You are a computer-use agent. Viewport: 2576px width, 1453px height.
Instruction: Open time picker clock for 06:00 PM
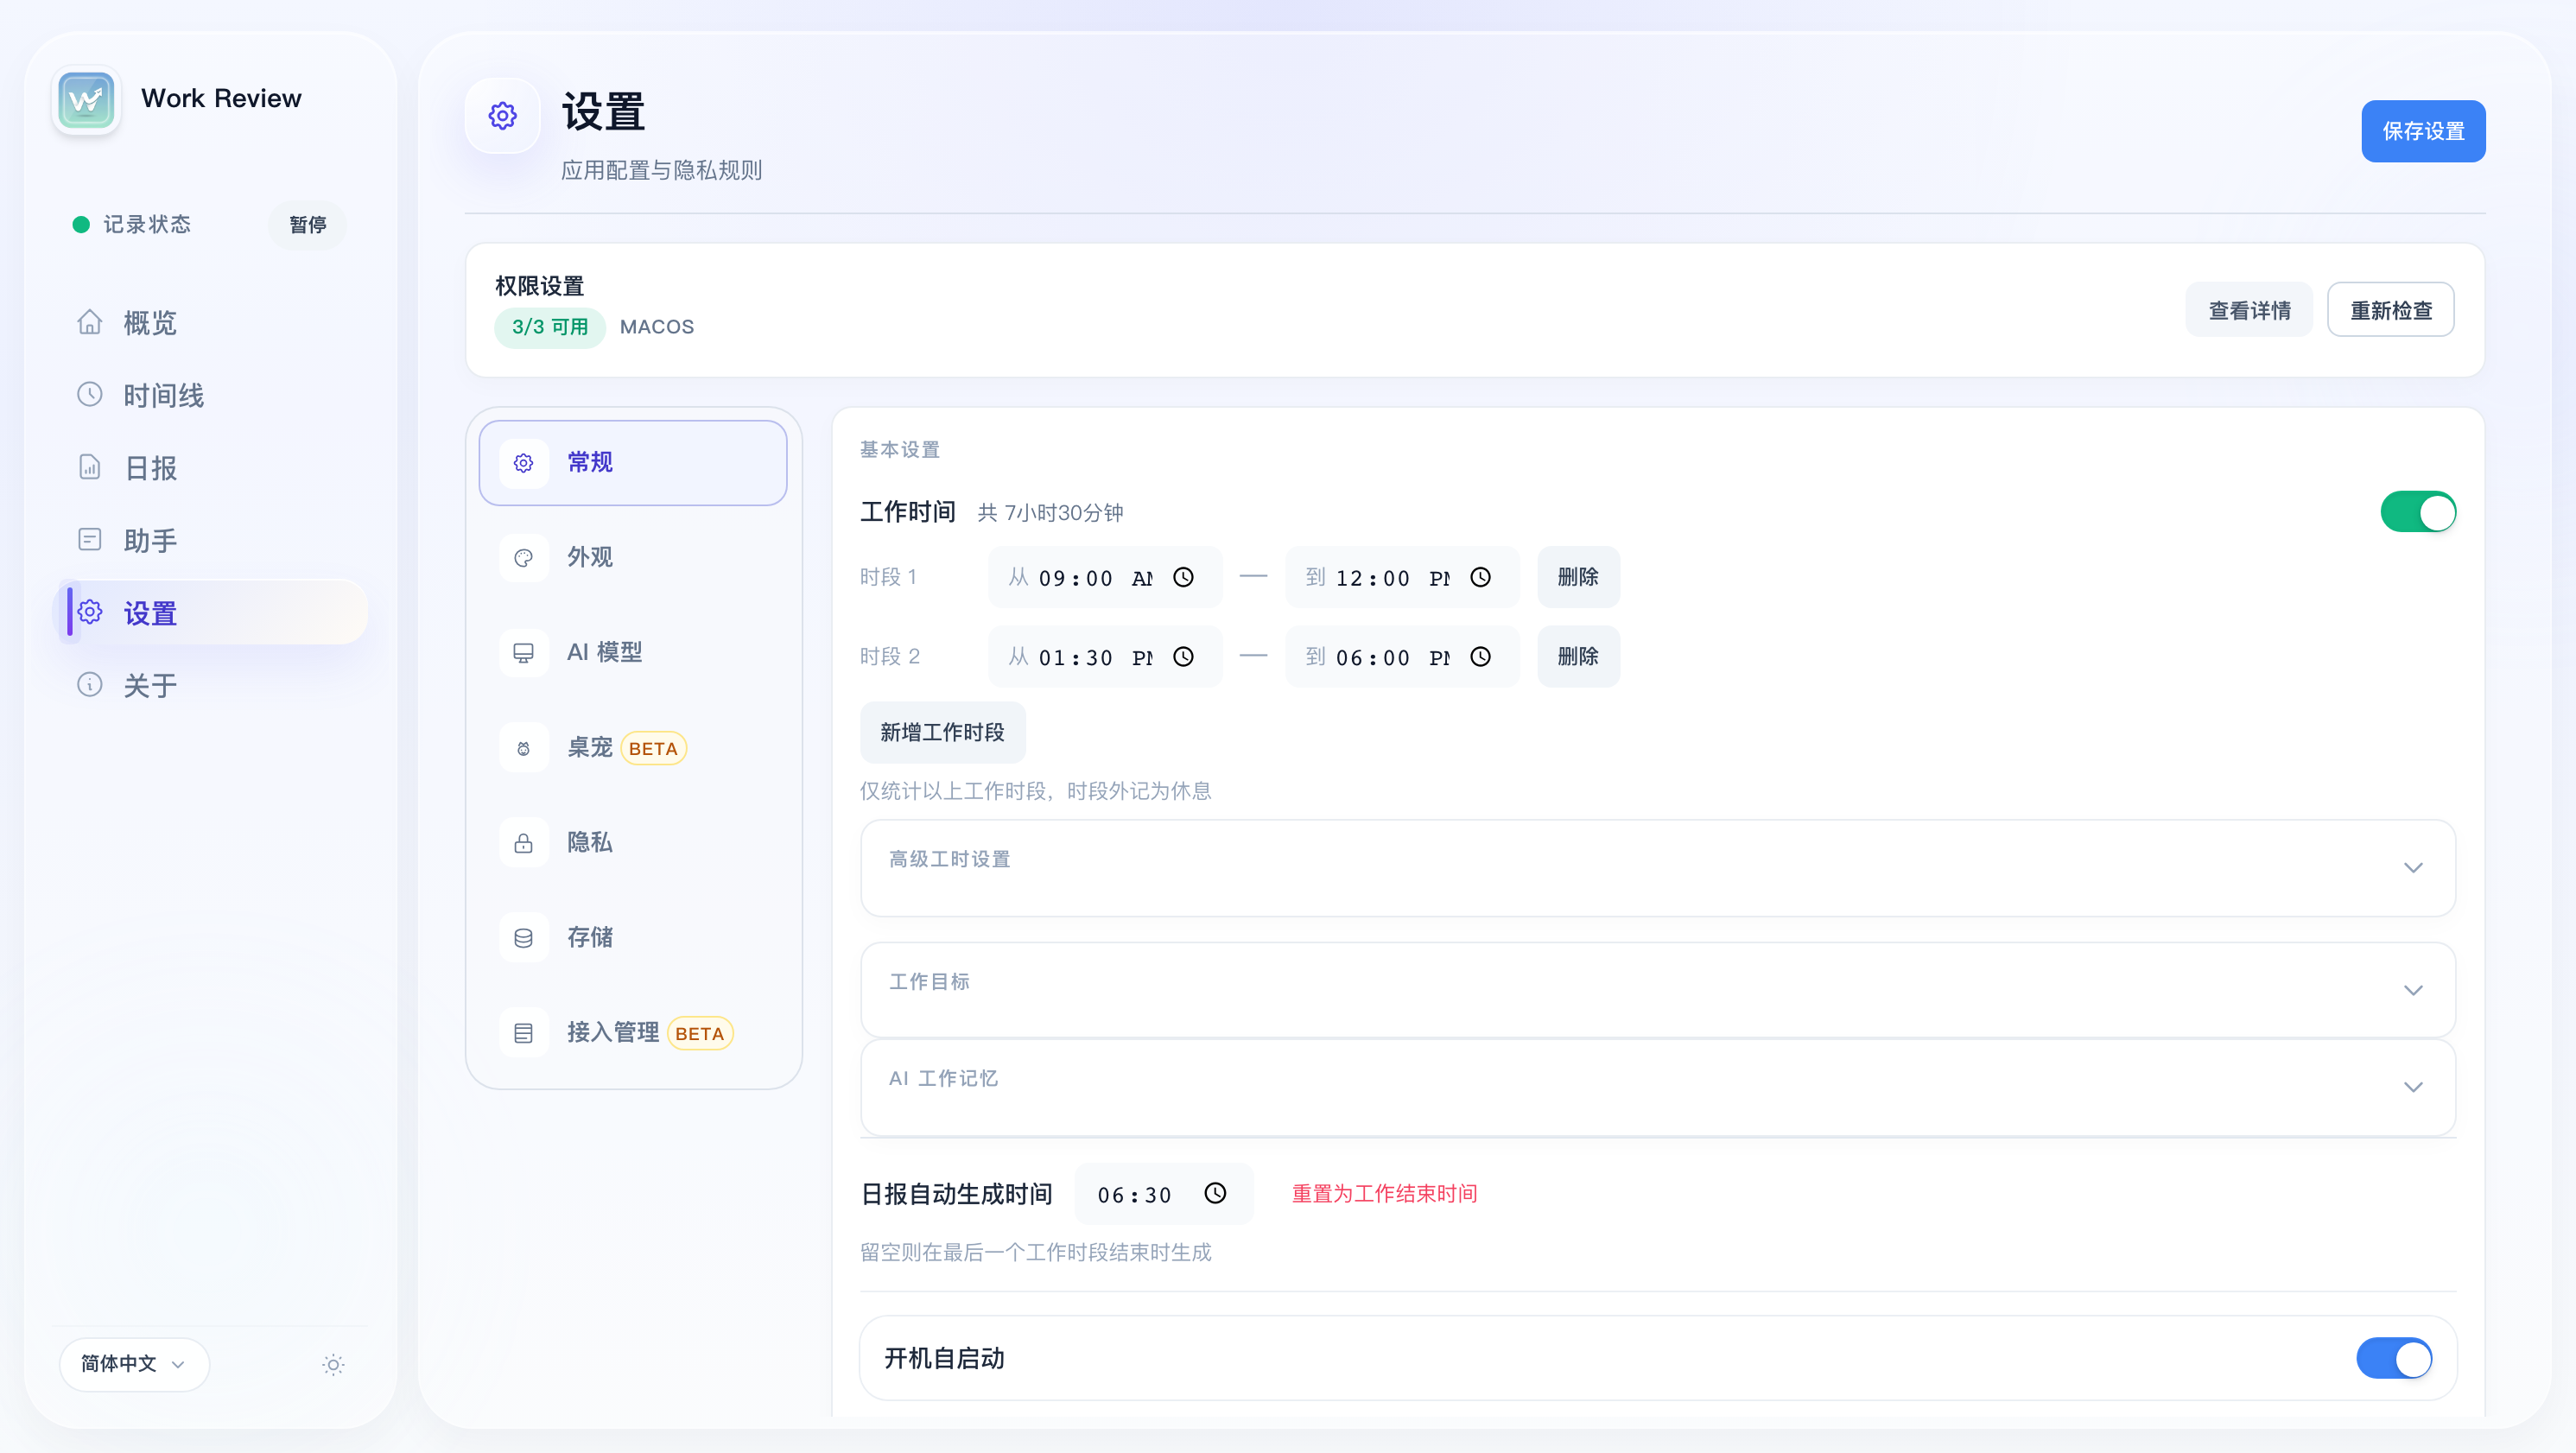tap(1480, 657)
